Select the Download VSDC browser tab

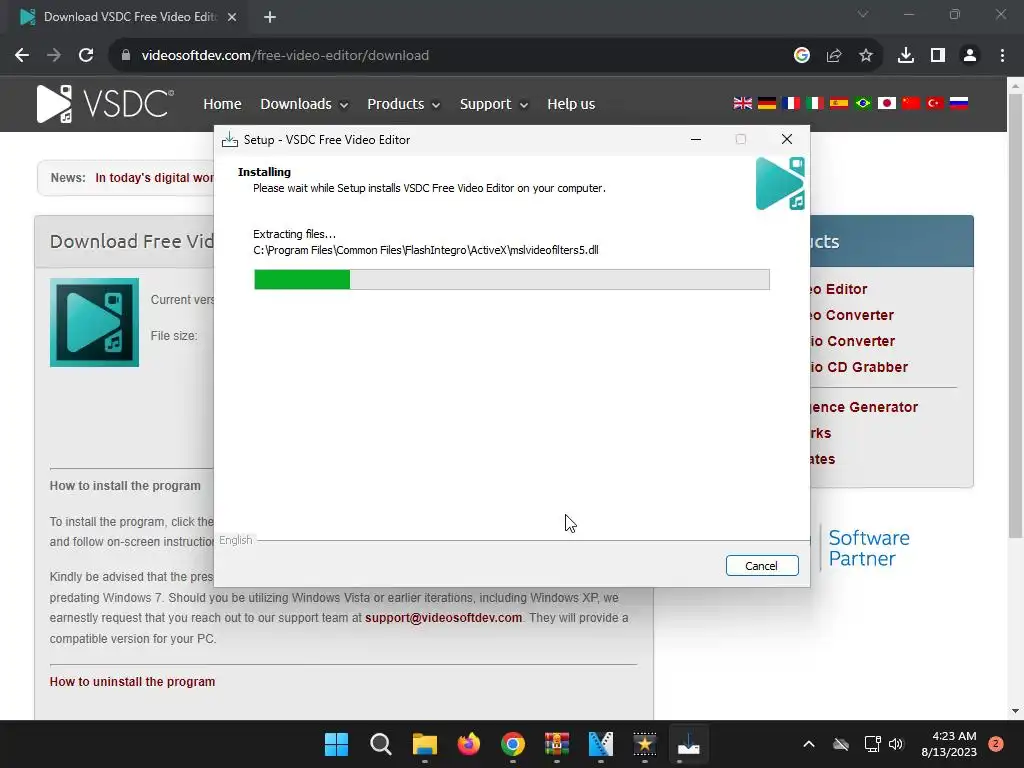[127, 17]
